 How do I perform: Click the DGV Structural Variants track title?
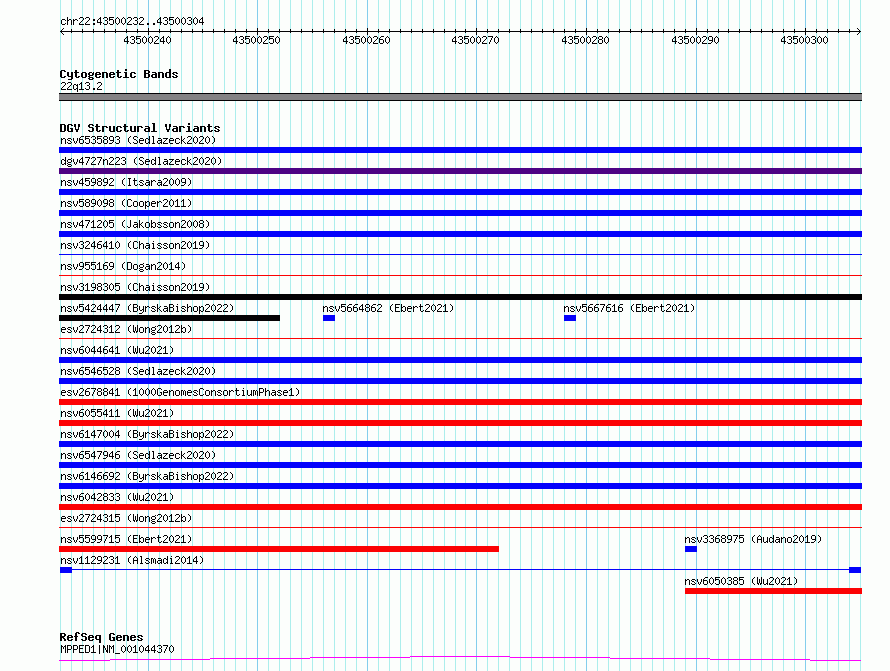tap(140, 128)
